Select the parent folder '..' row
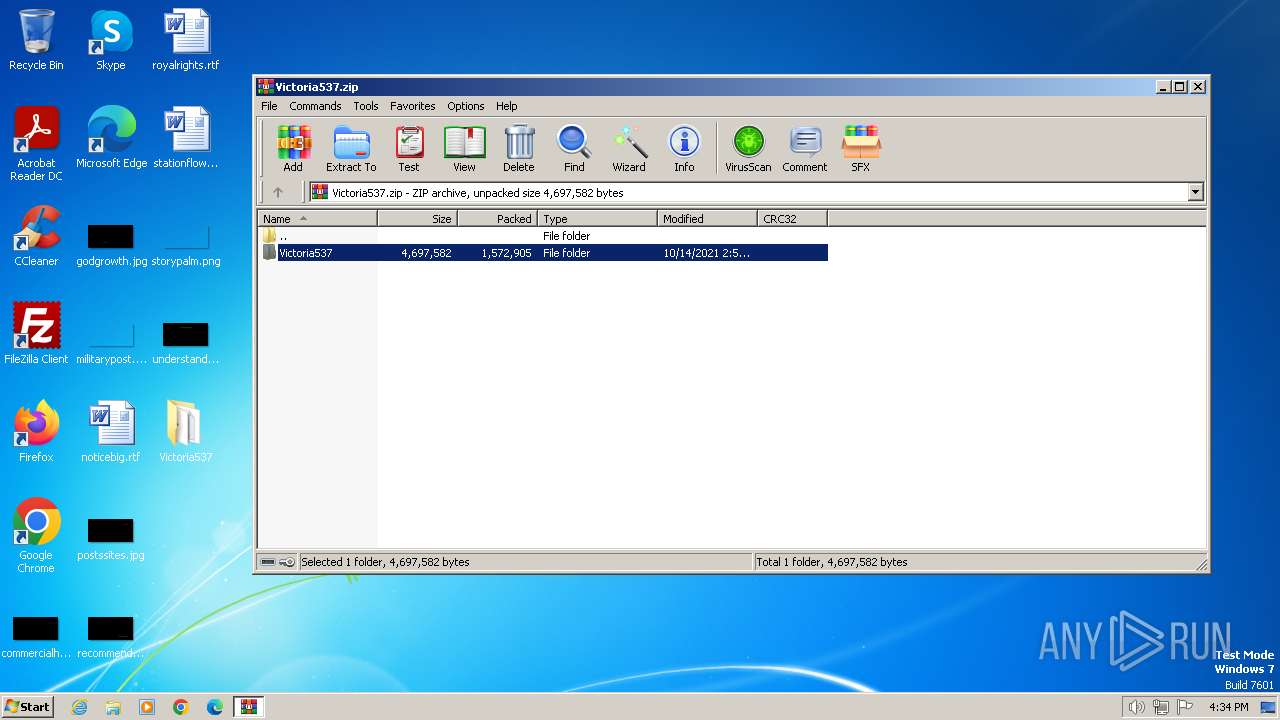This screenshot has width=1280, height=720. [544, 236]
